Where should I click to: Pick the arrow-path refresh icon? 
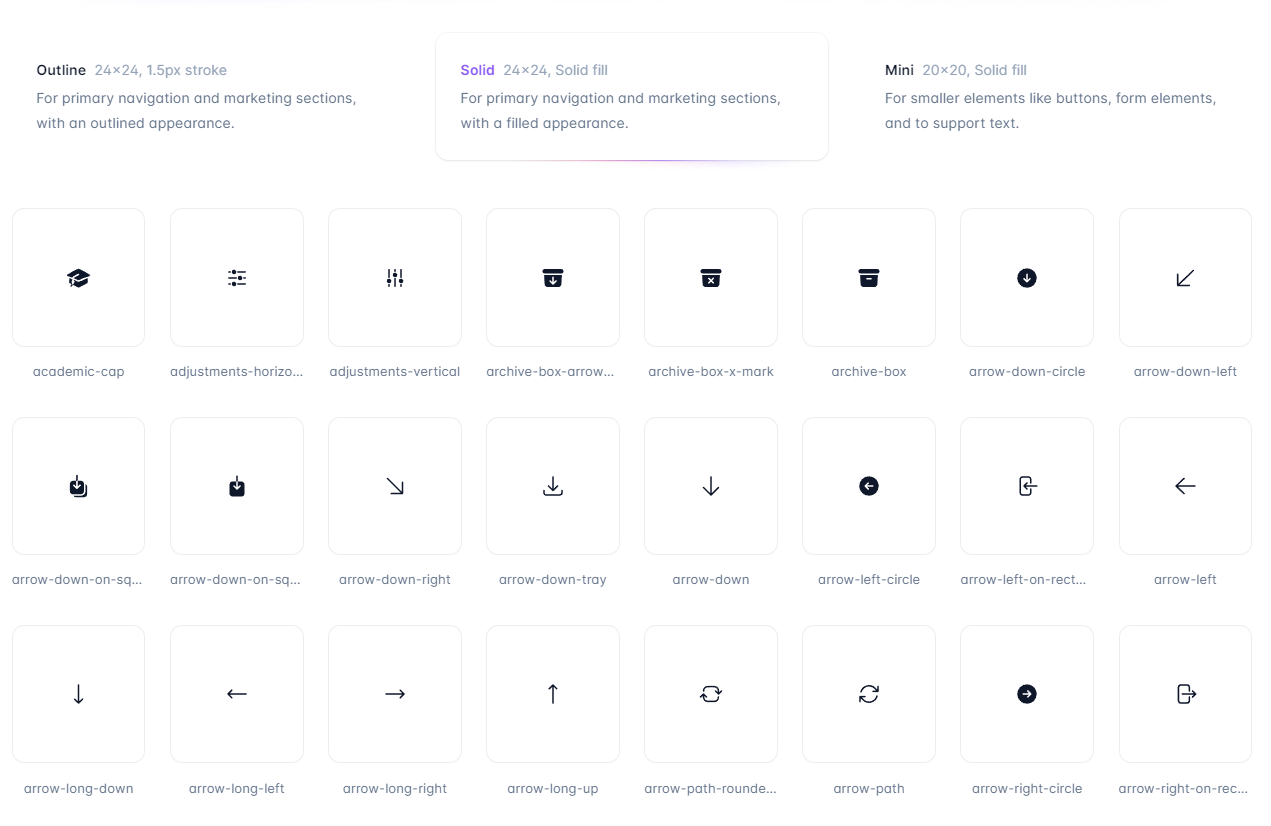[x=869, y=694]
